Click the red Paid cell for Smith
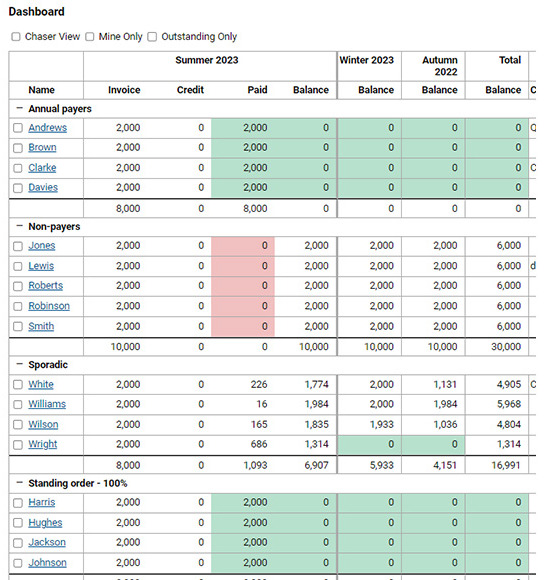Screen dimensions: 544x580 [x=243, y=326]
